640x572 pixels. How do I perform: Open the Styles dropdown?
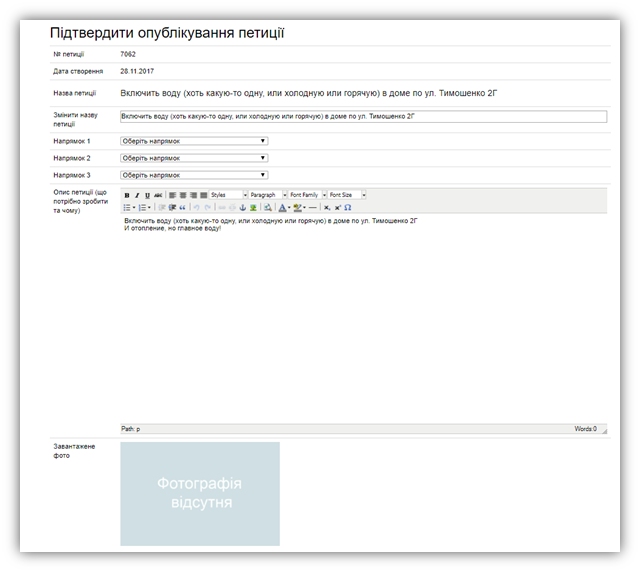click(229, 195)
